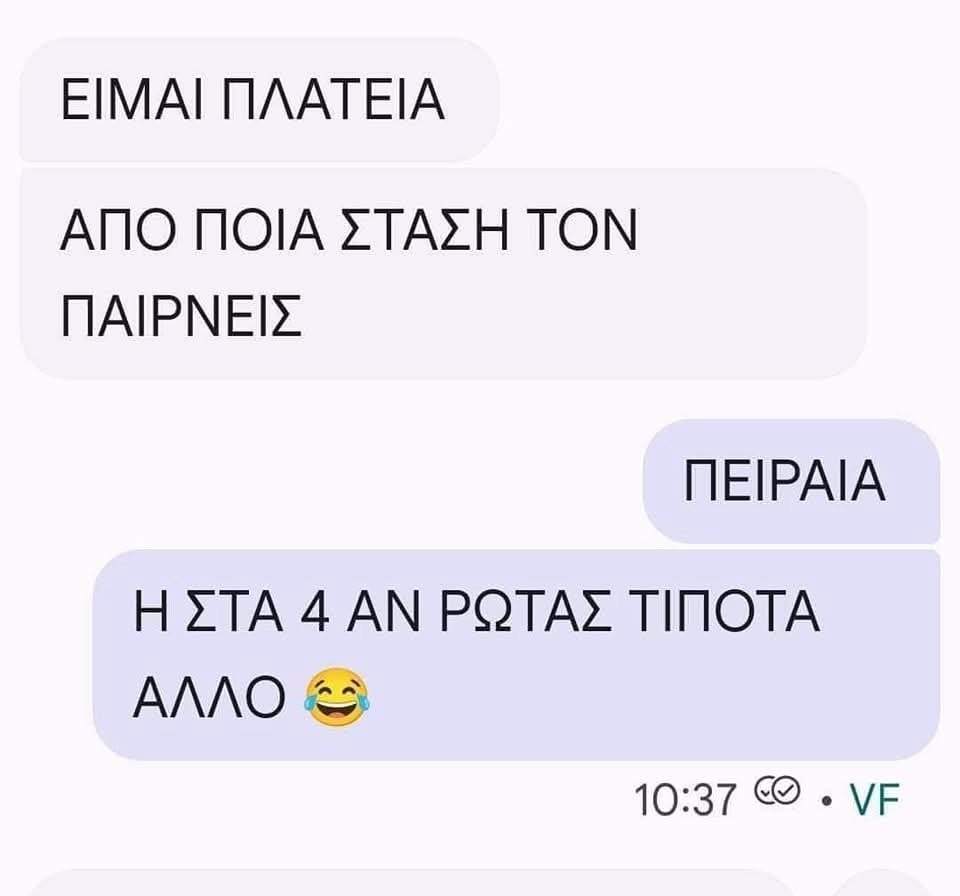Click the word ΑΛΛΟ beside the emoji
960x896 pixels.
(209, 698)
